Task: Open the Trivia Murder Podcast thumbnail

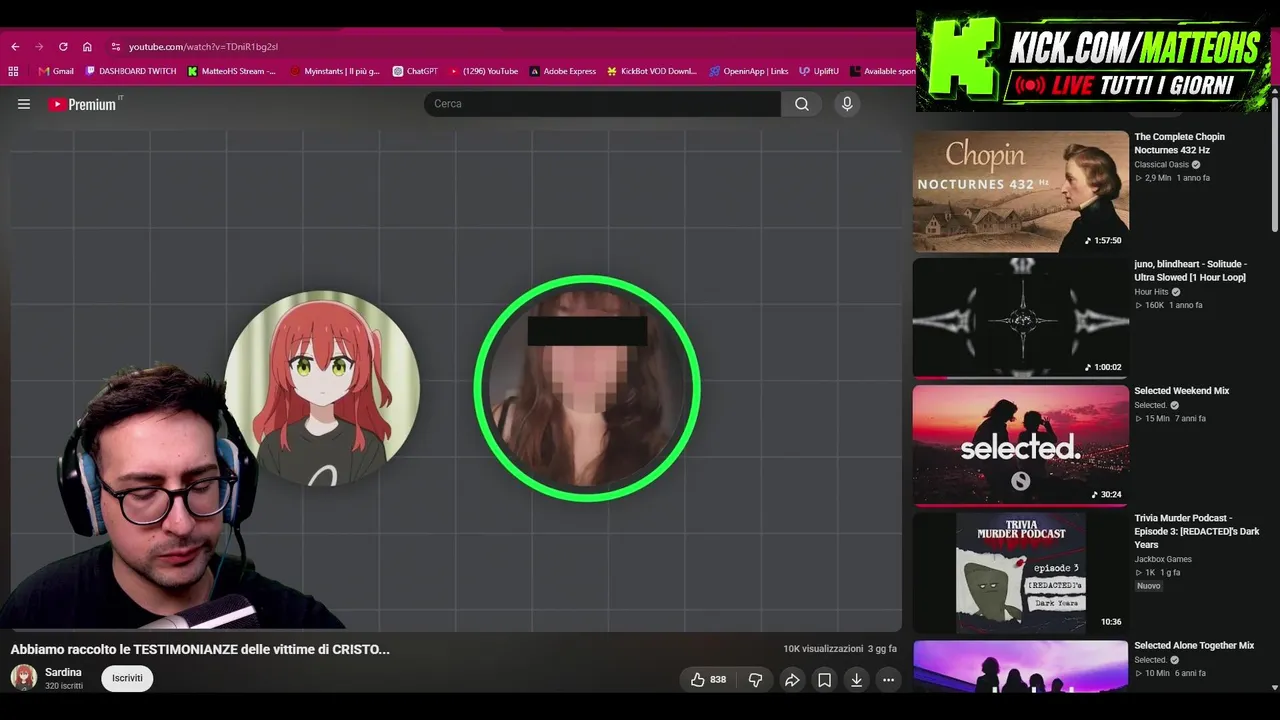Action: (x=1020, y=573)
